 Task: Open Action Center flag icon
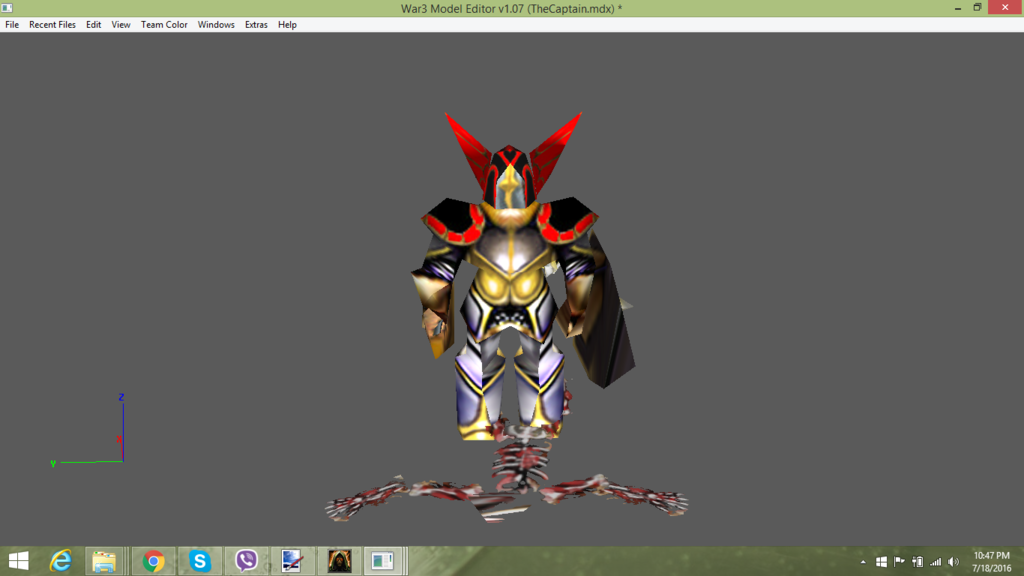click(899, 562)
